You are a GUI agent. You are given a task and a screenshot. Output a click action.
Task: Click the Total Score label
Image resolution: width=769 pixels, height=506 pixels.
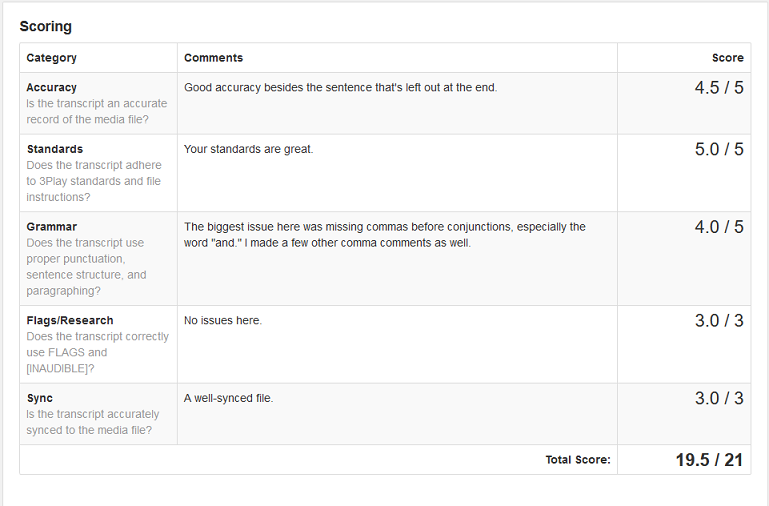pyautogui.click(x=578, y=460)
